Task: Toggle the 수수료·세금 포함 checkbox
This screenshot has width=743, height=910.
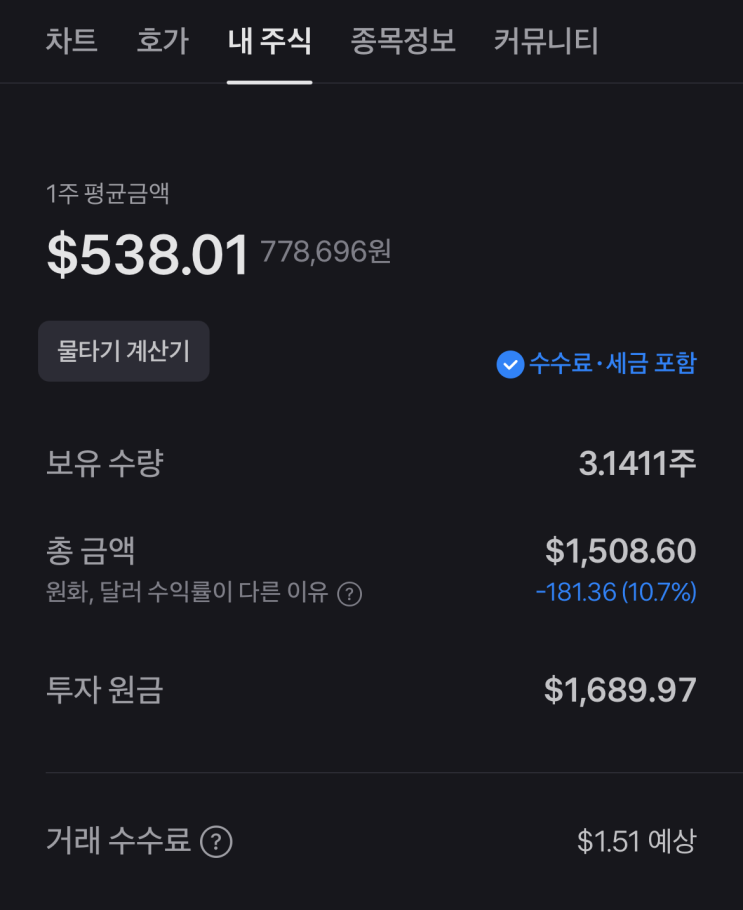Action: coord(510,364)
